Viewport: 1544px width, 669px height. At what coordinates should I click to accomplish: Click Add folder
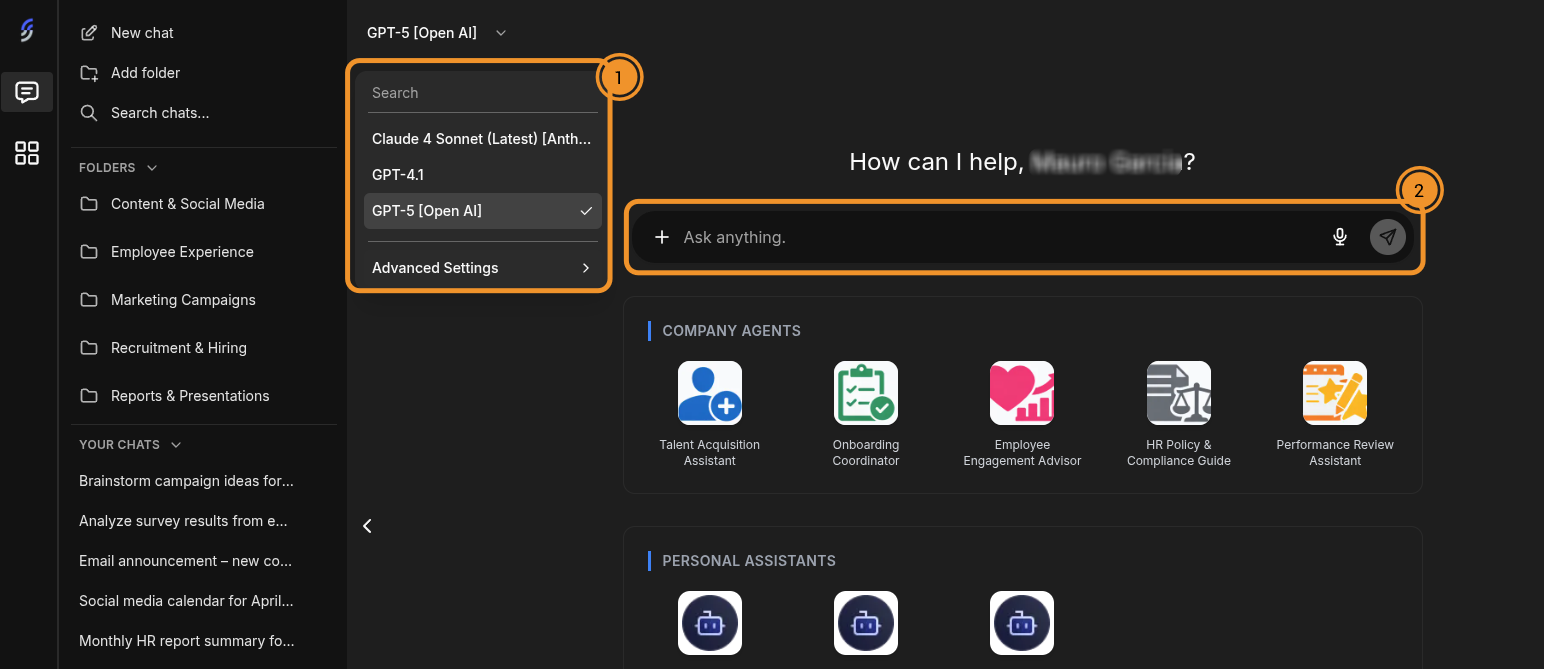pyautogui.click(x=144, y=73)
